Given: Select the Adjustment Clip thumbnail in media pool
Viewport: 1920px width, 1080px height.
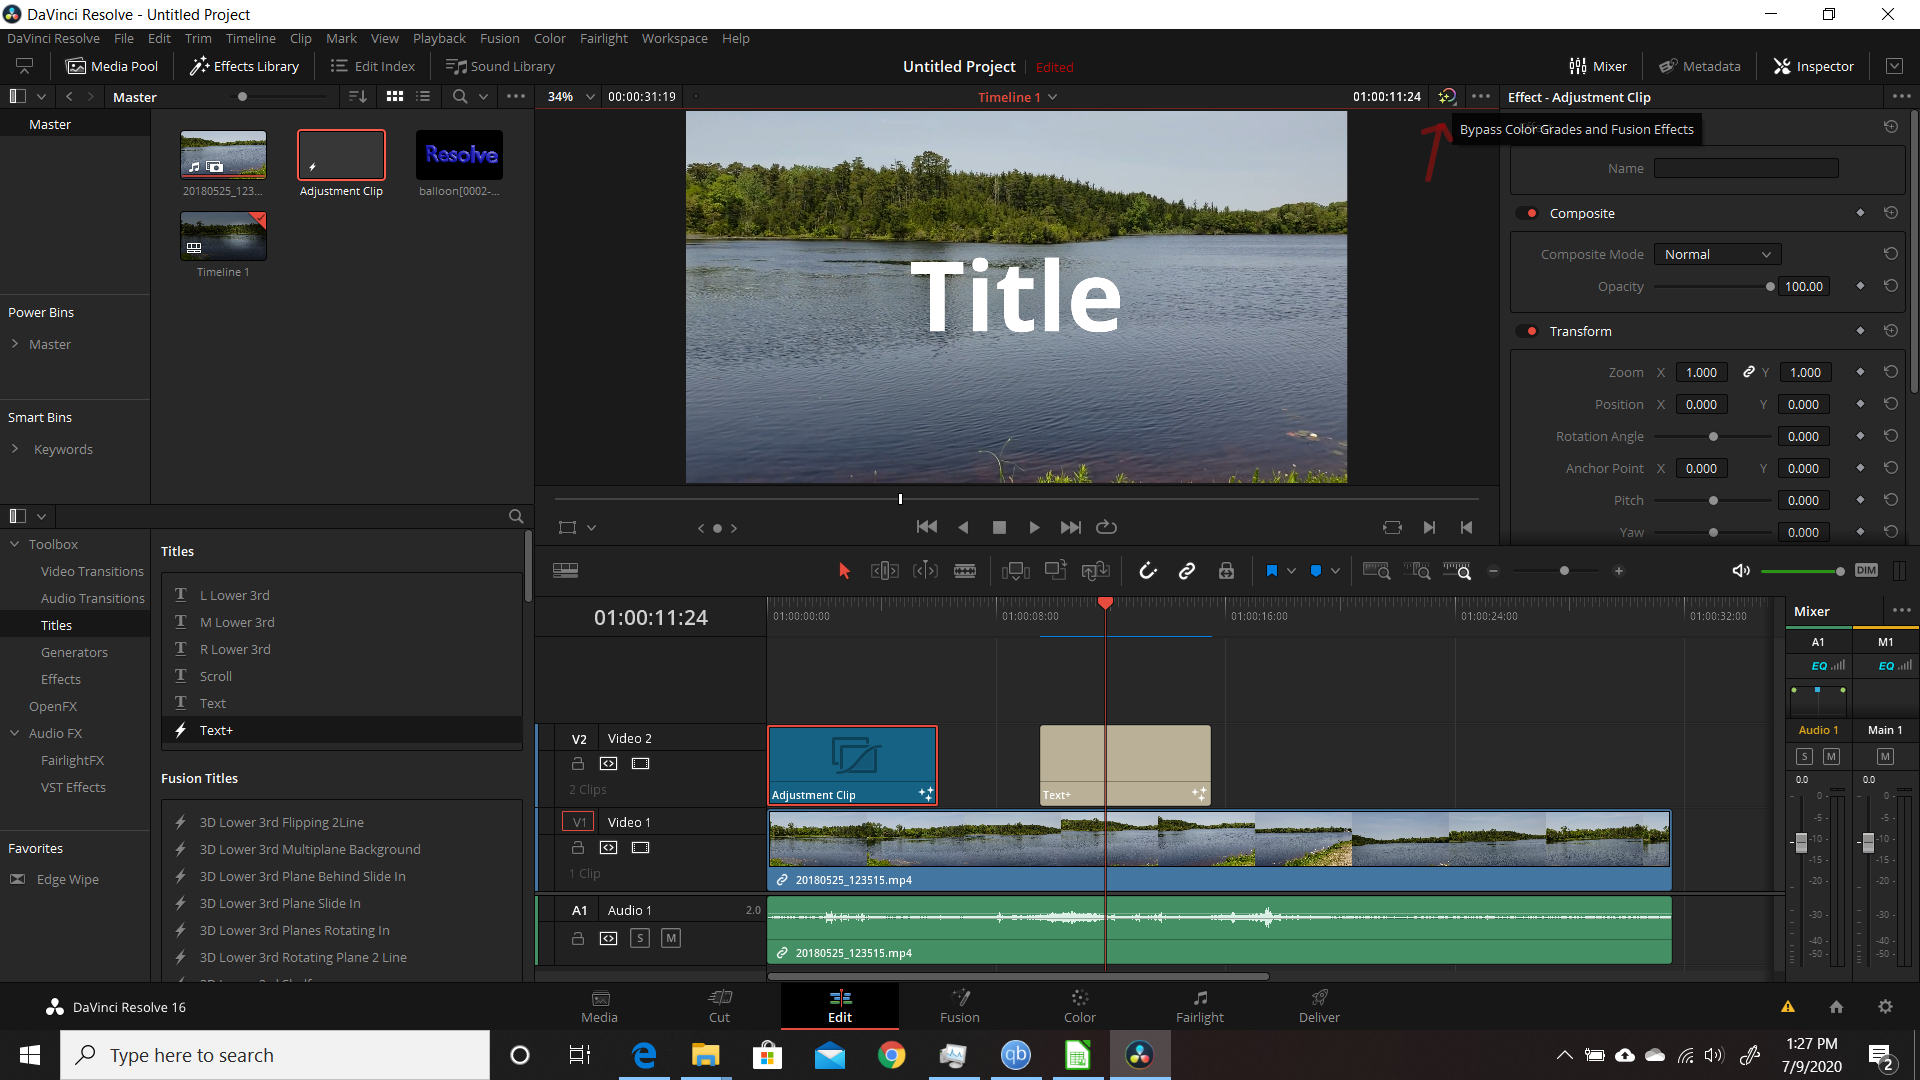Looking at the screenshot, I should click(341, 155).
